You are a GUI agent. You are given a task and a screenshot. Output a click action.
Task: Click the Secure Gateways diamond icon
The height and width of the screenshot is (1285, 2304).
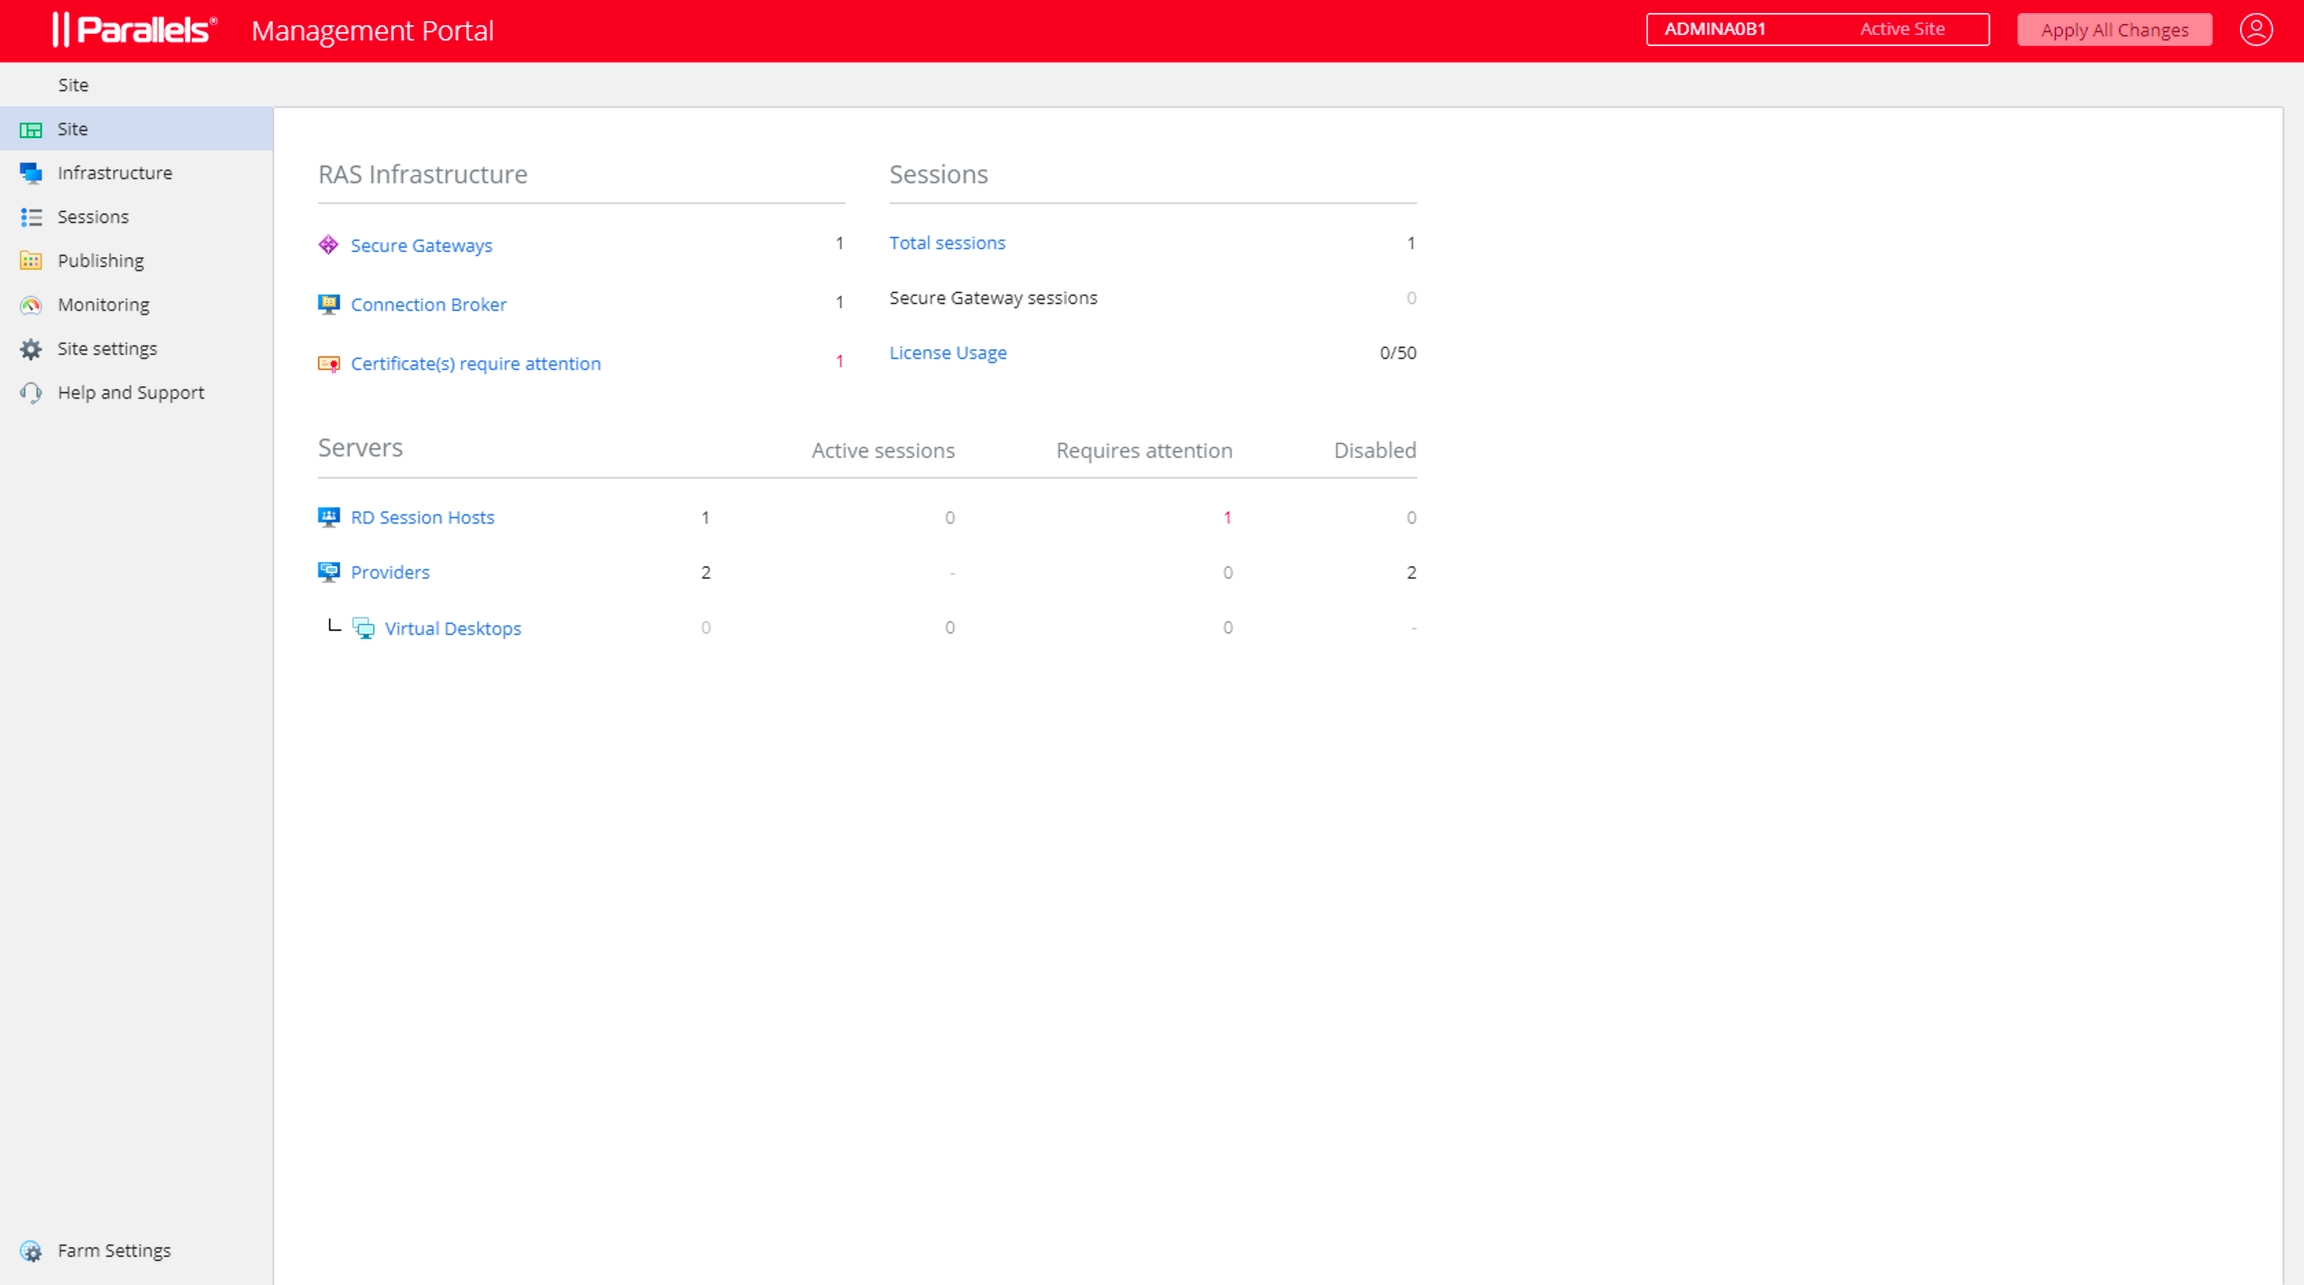tap(328, 245)
